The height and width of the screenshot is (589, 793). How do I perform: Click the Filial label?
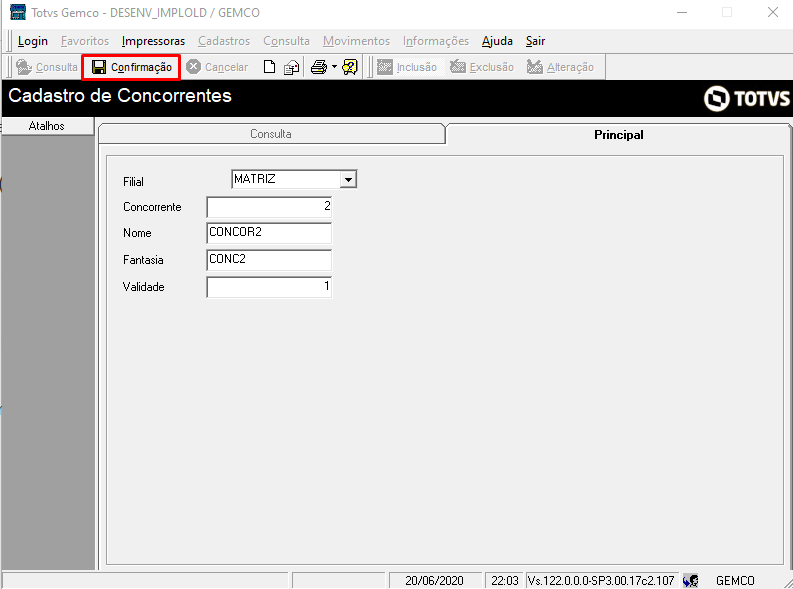134,182
